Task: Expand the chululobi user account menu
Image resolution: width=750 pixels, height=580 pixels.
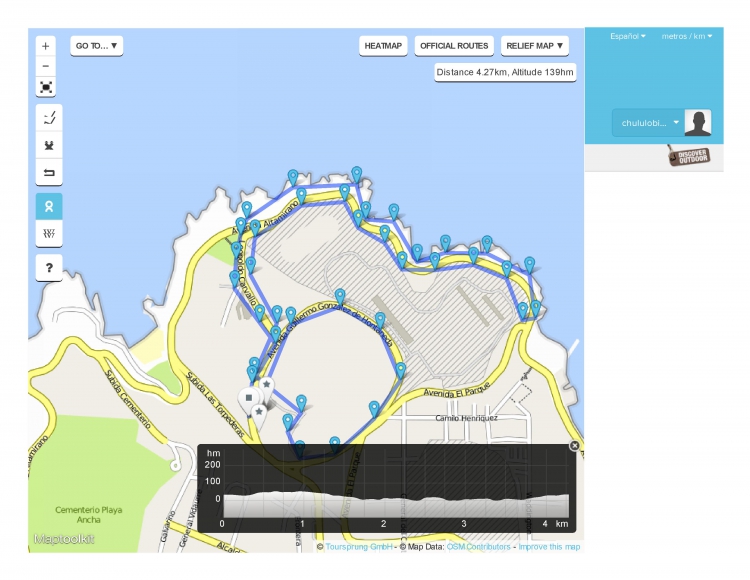Action: (x=650, y=123)
